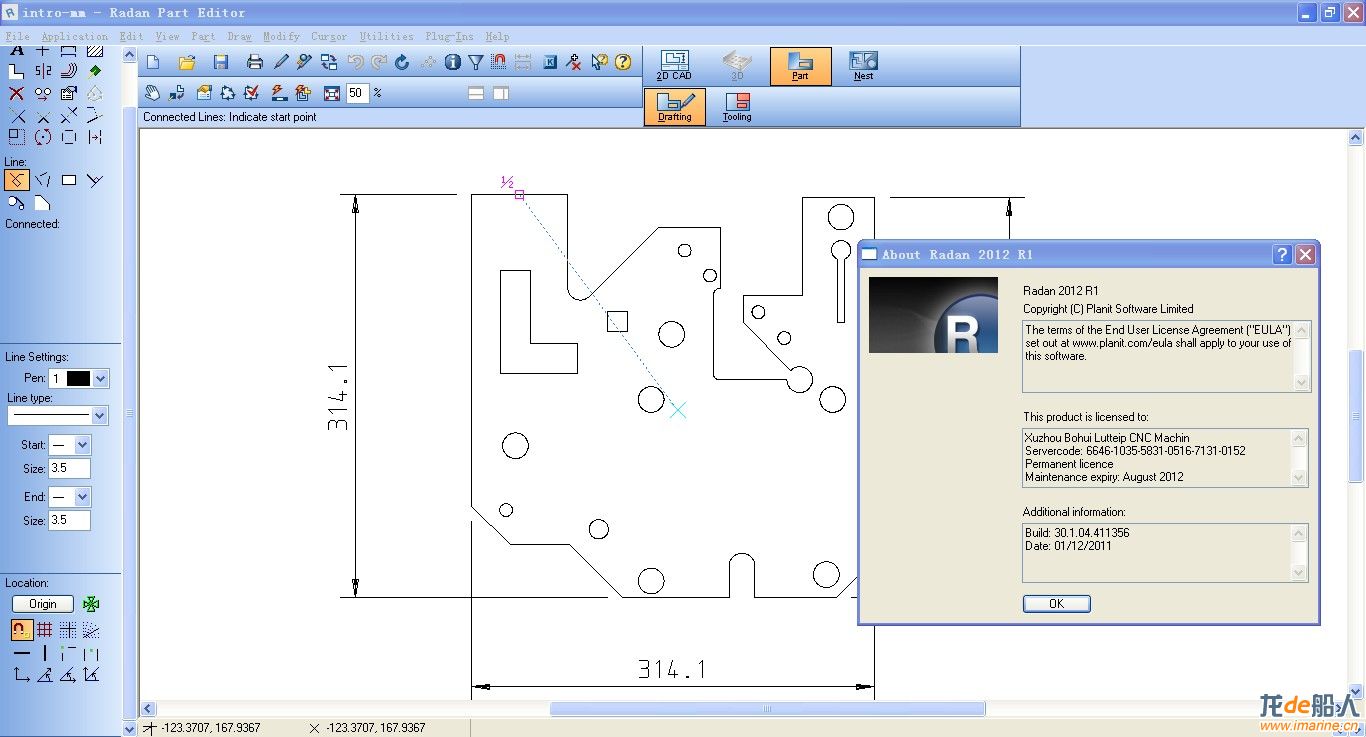Select the text 'A' tool
The height and width of the screenshot is (737, 1366).
click(x=17, y=49)
